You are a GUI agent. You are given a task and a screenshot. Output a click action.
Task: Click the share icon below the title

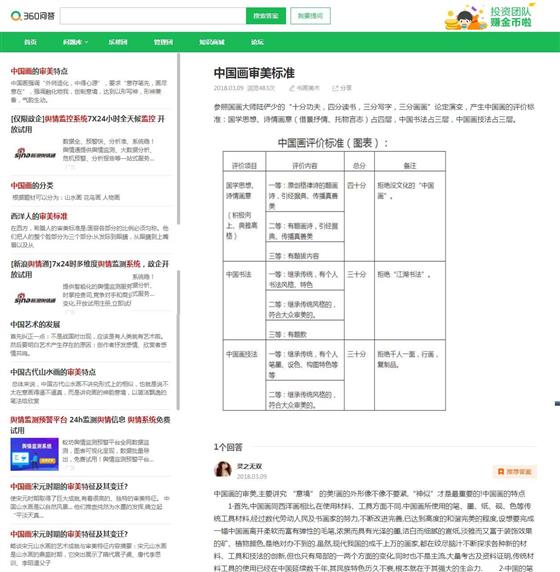(x=335, y=88)
